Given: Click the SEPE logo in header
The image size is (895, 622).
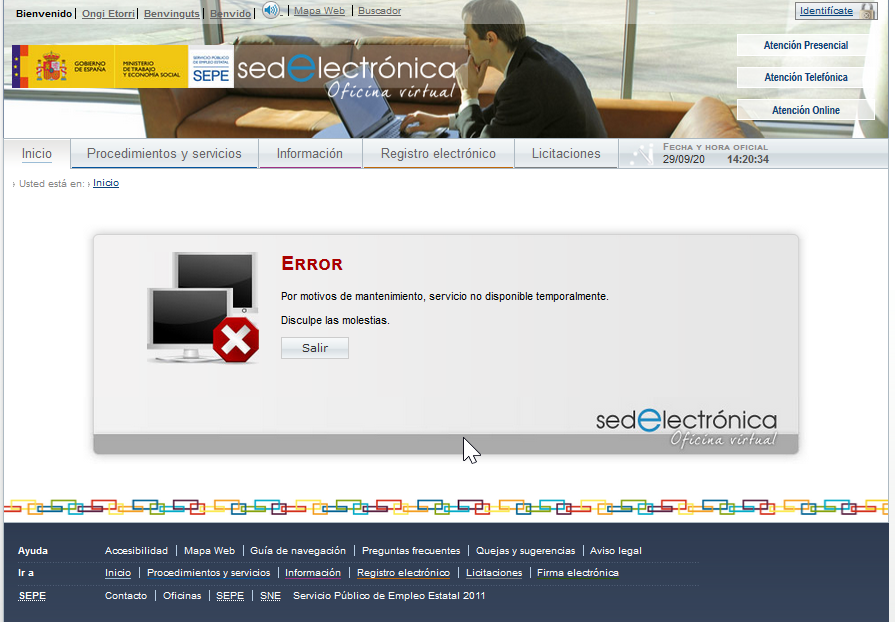Looking at the screenshot, I should point(211,67).
